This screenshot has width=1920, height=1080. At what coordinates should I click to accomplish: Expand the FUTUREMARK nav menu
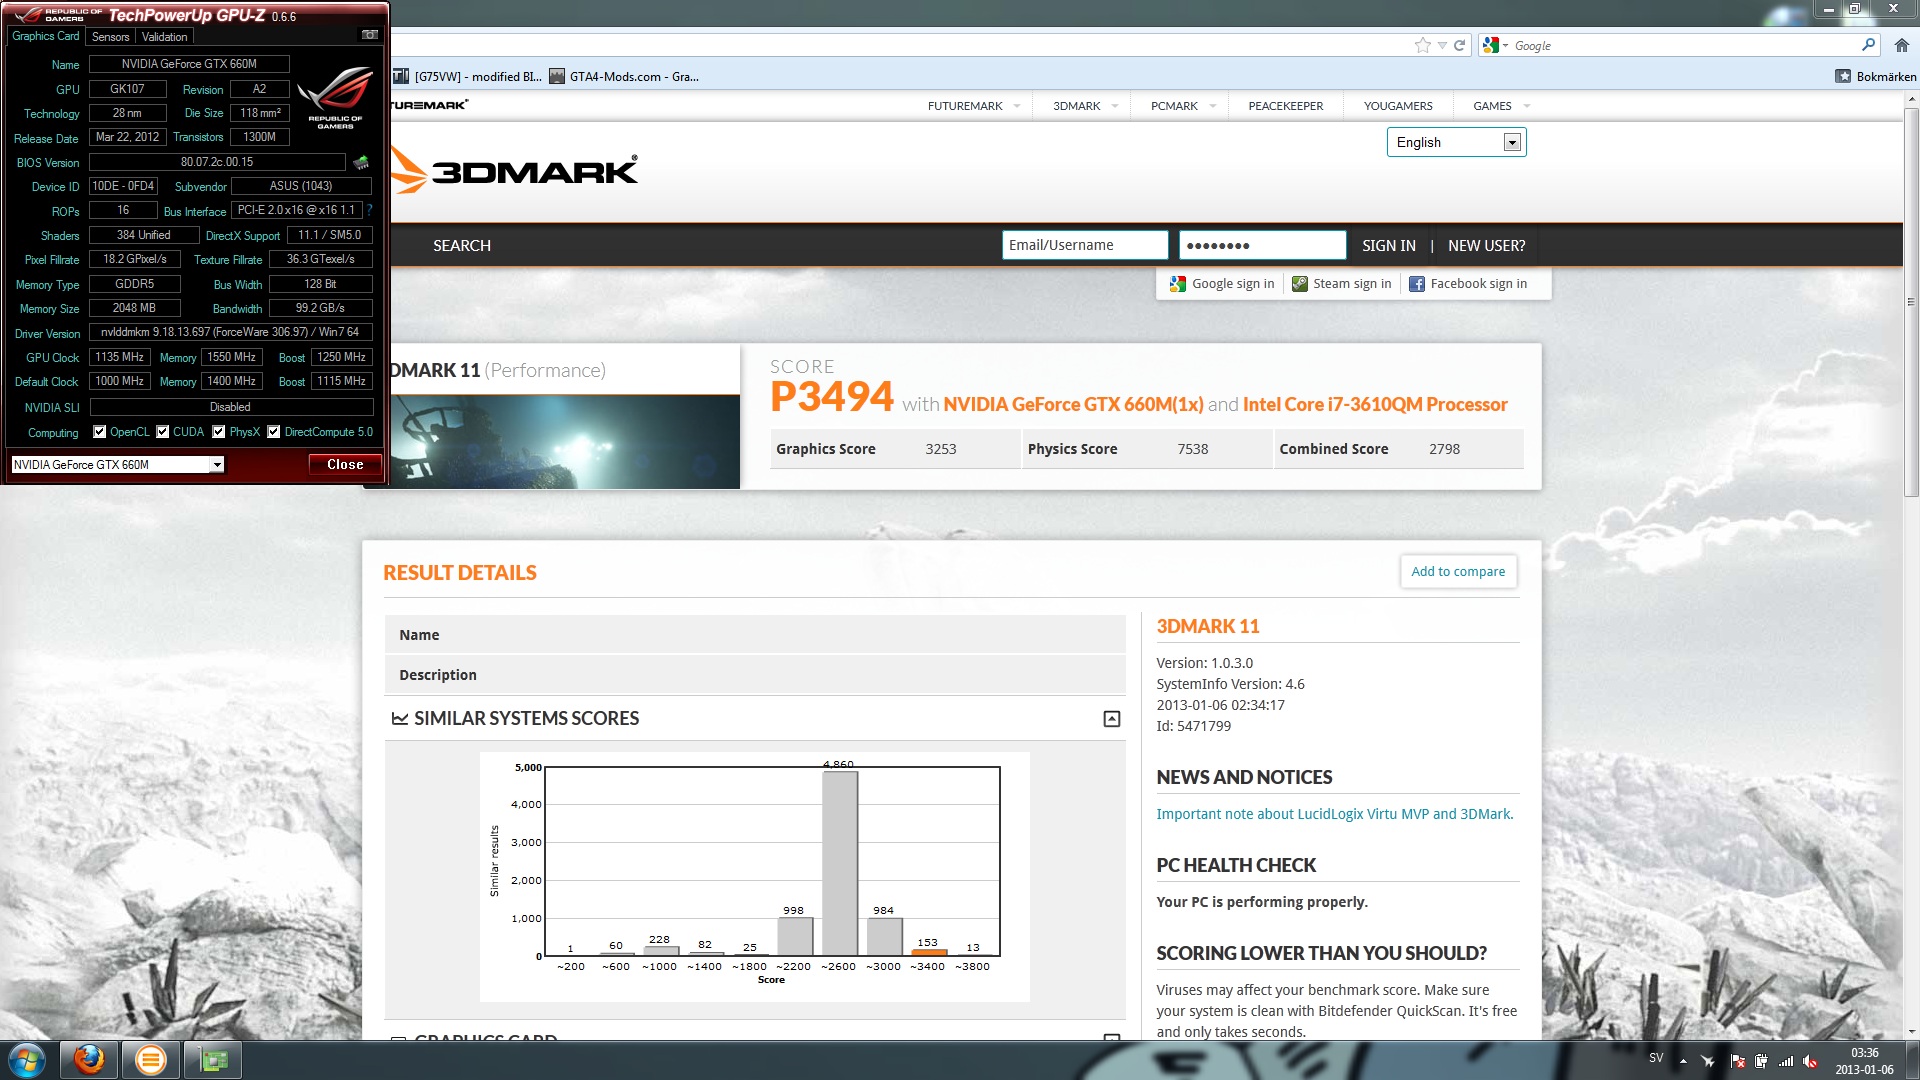tap(974, 106)
